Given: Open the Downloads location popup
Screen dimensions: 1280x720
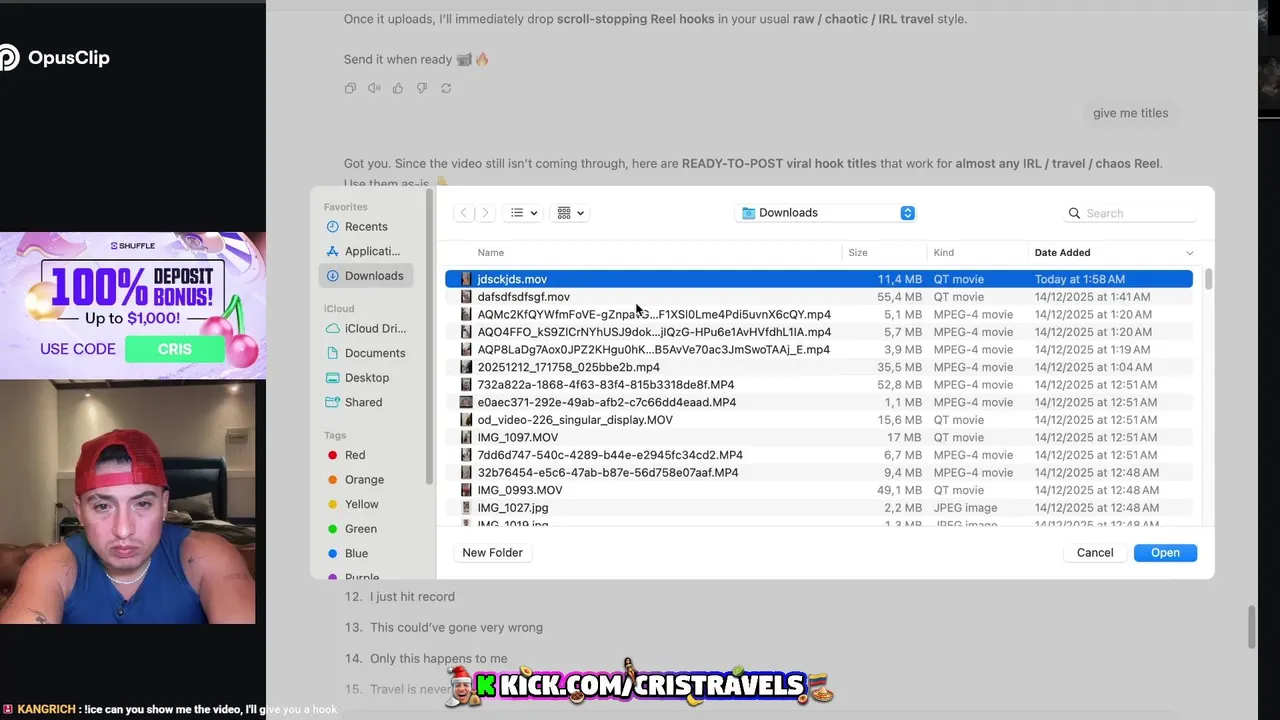Looking at the screenshot, I should (827, 213).
